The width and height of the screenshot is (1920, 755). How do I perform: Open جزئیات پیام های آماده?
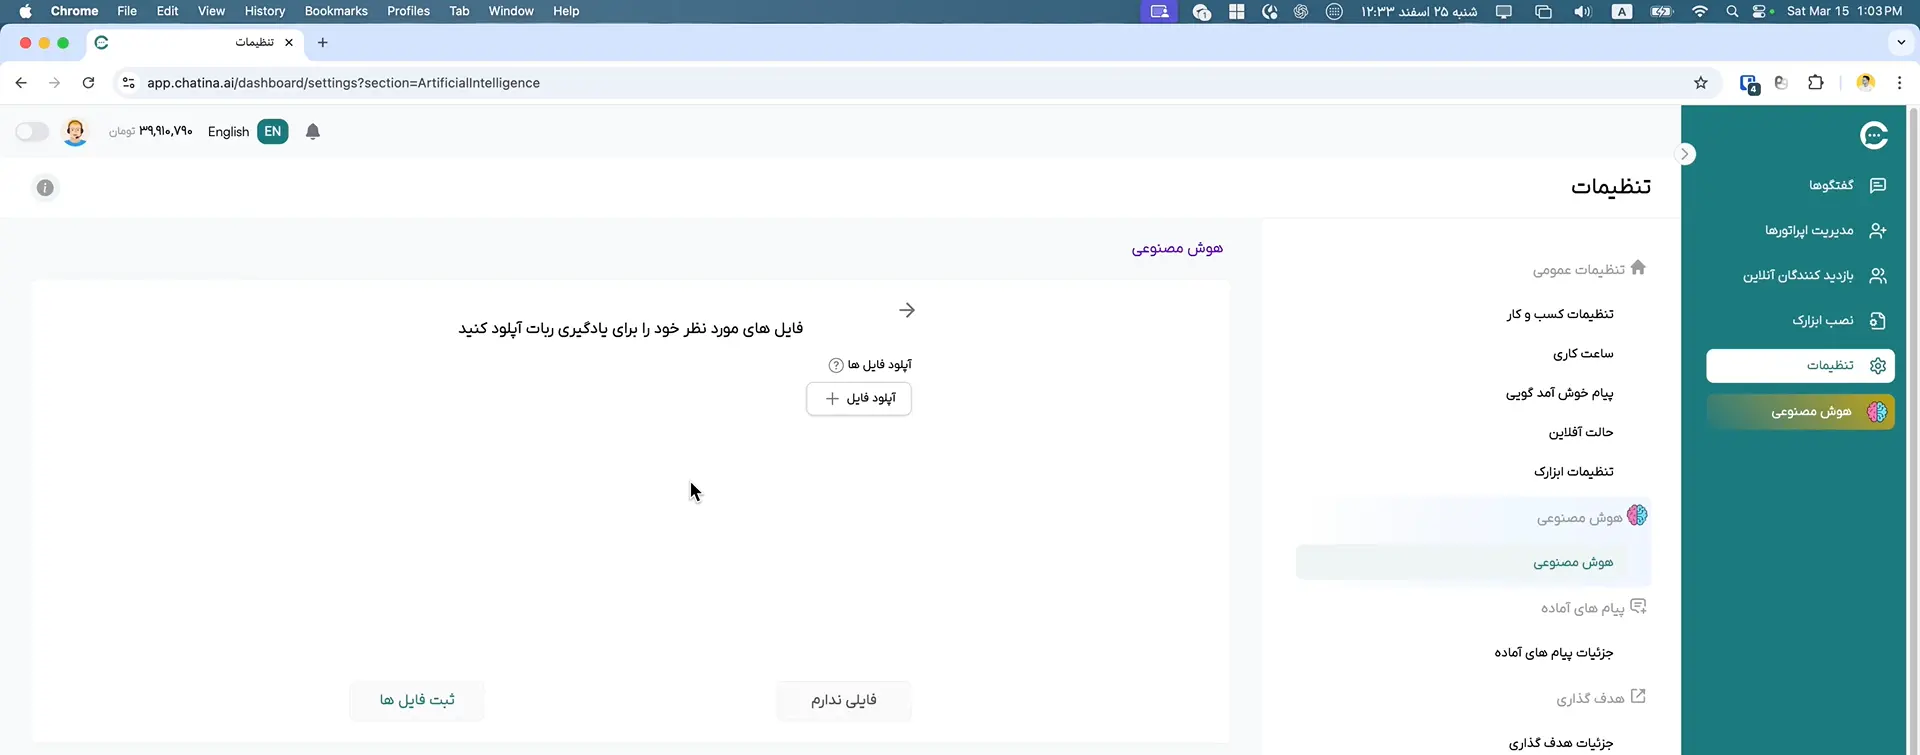tap(1554, 653)
